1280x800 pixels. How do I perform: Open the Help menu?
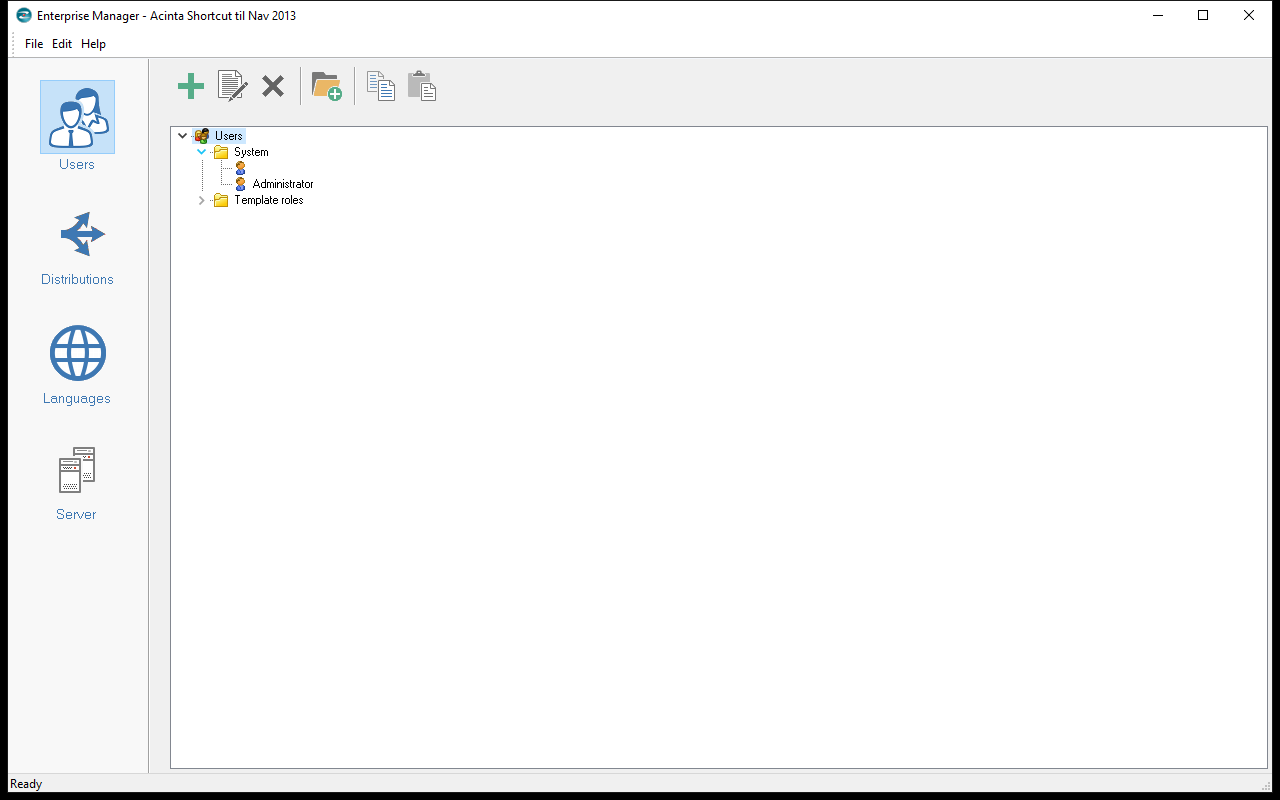93,44
